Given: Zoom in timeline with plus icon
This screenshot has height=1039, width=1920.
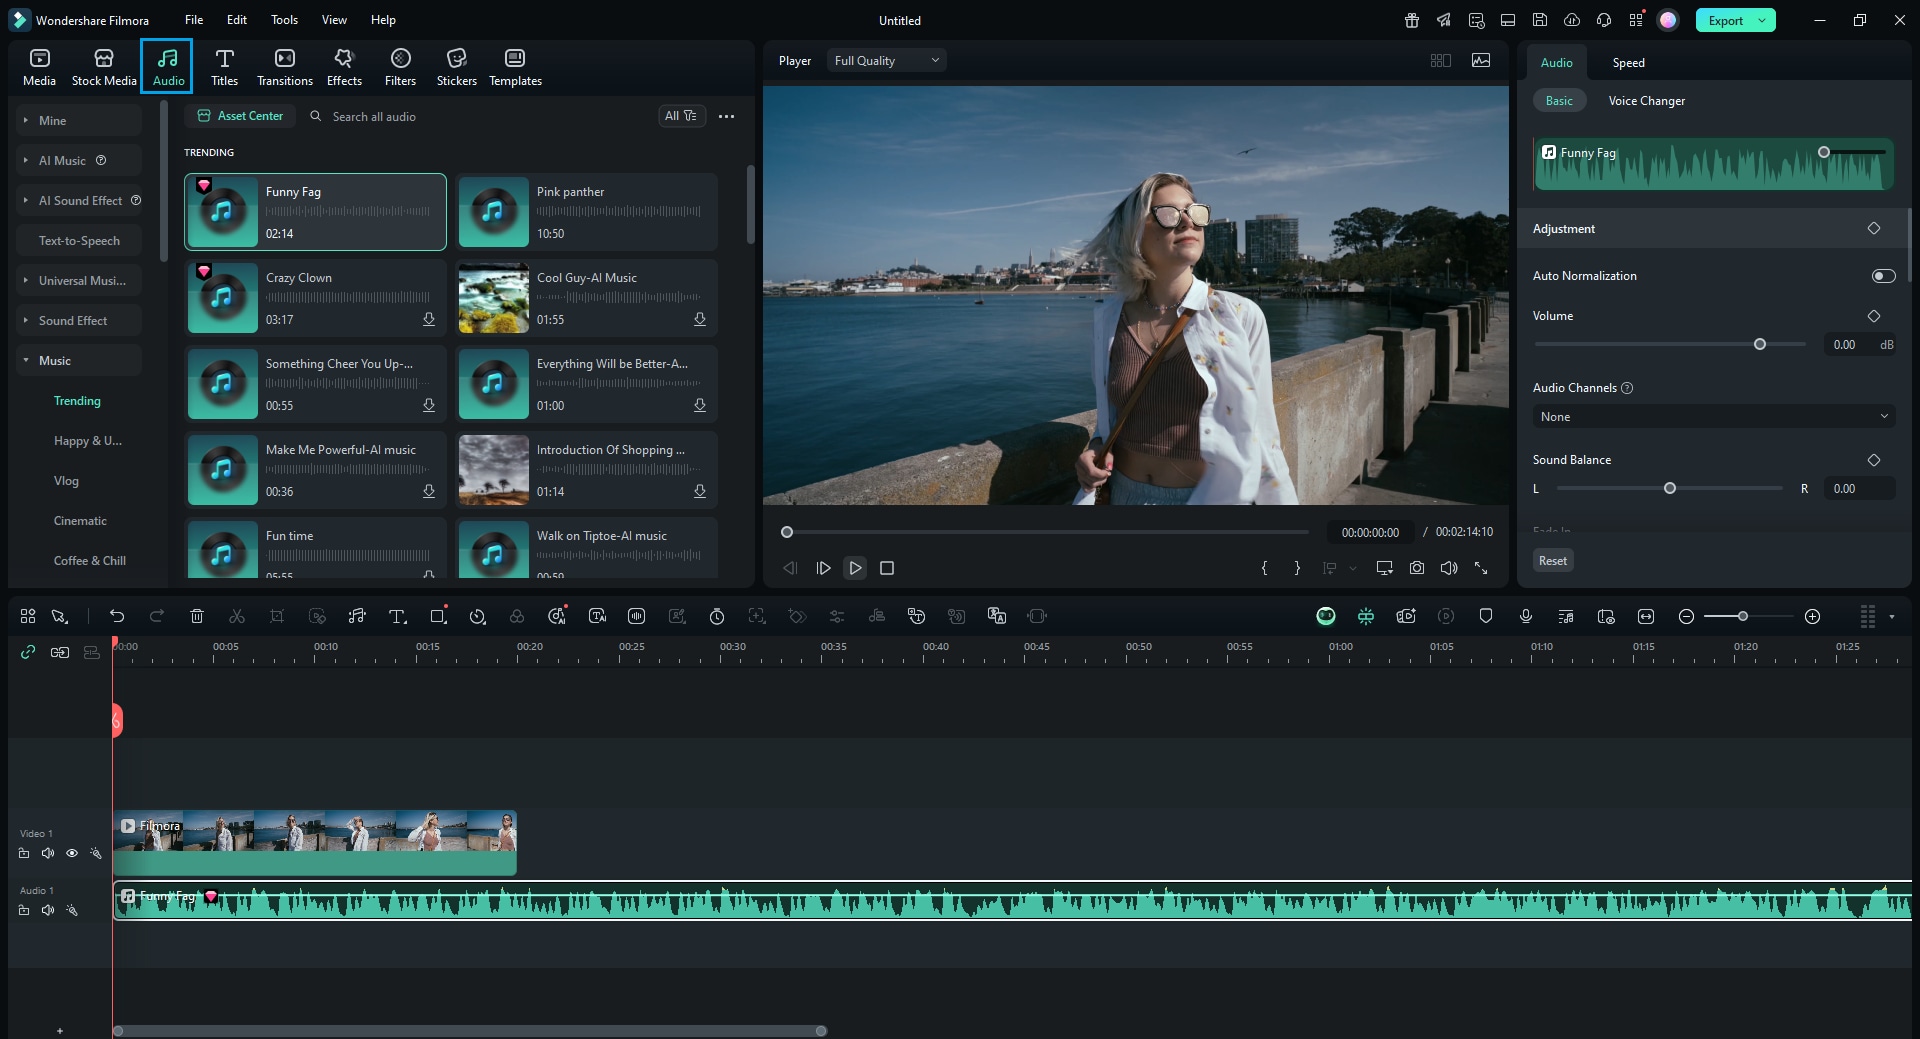Looking at the screenshot, I should pyautogui.click(x=1812, y=616).
